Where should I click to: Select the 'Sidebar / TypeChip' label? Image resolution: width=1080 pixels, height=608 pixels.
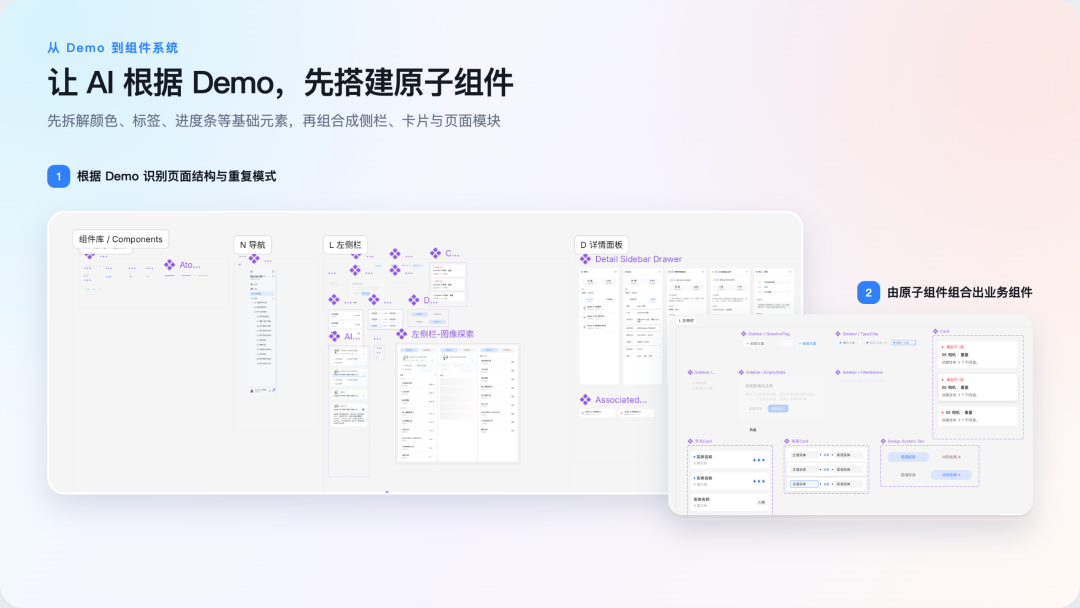point(860,334)
